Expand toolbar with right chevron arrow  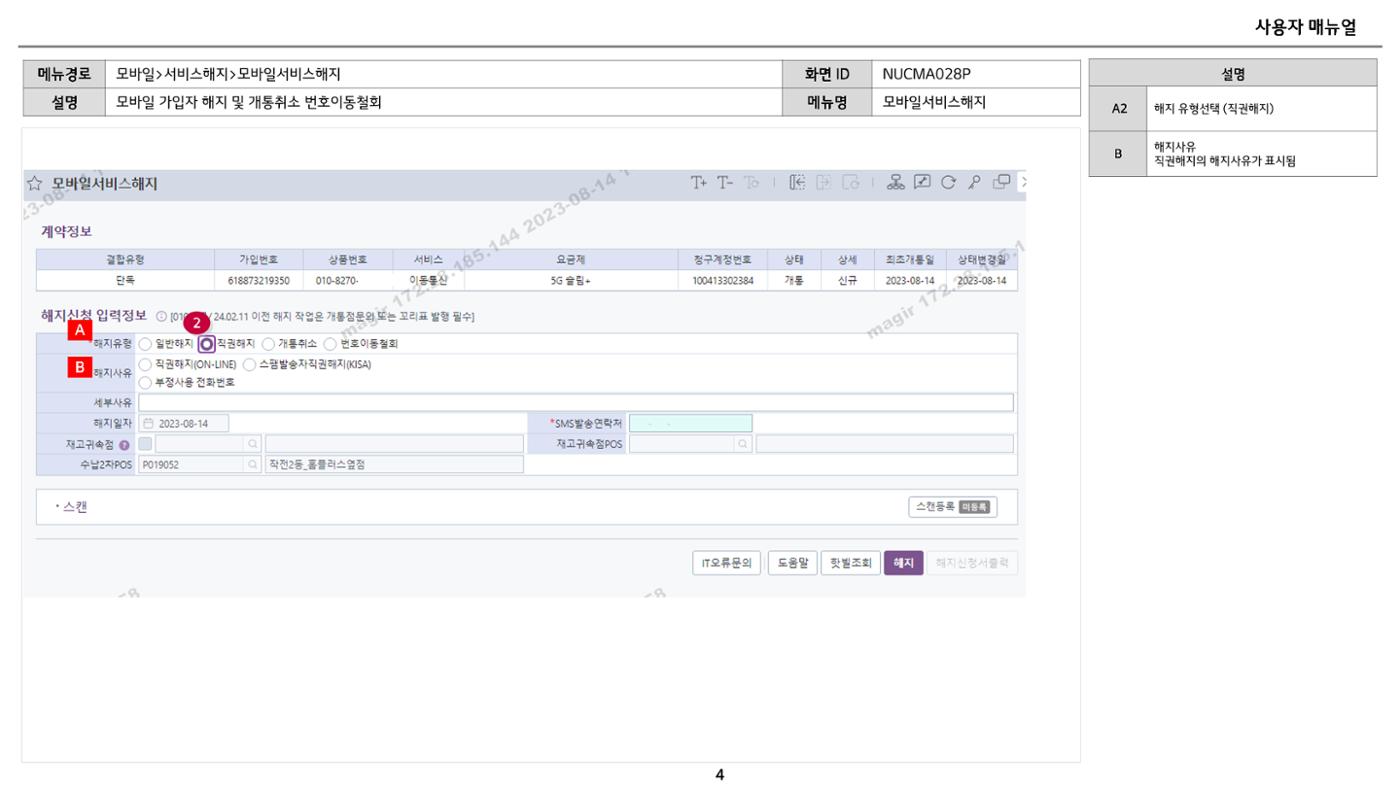click(1023, 182)
